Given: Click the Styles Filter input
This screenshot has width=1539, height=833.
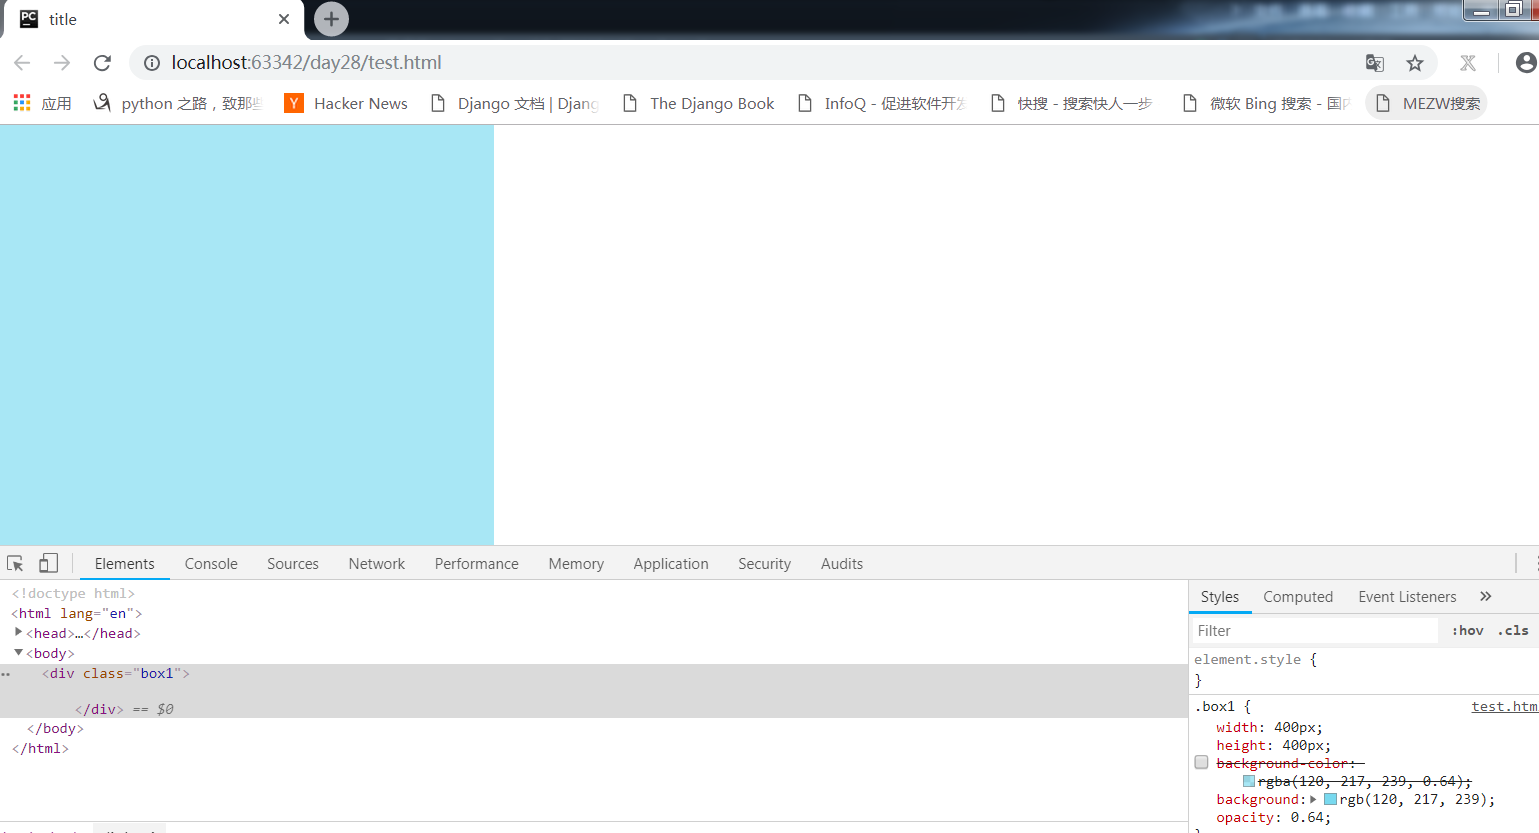Looking at the screenshot, I should [x=1315, y=631].
